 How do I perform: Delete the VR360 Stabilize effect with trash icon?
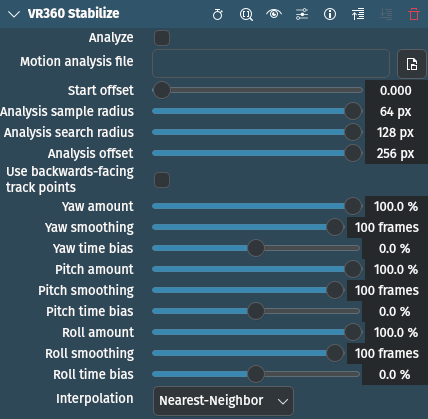414,14
